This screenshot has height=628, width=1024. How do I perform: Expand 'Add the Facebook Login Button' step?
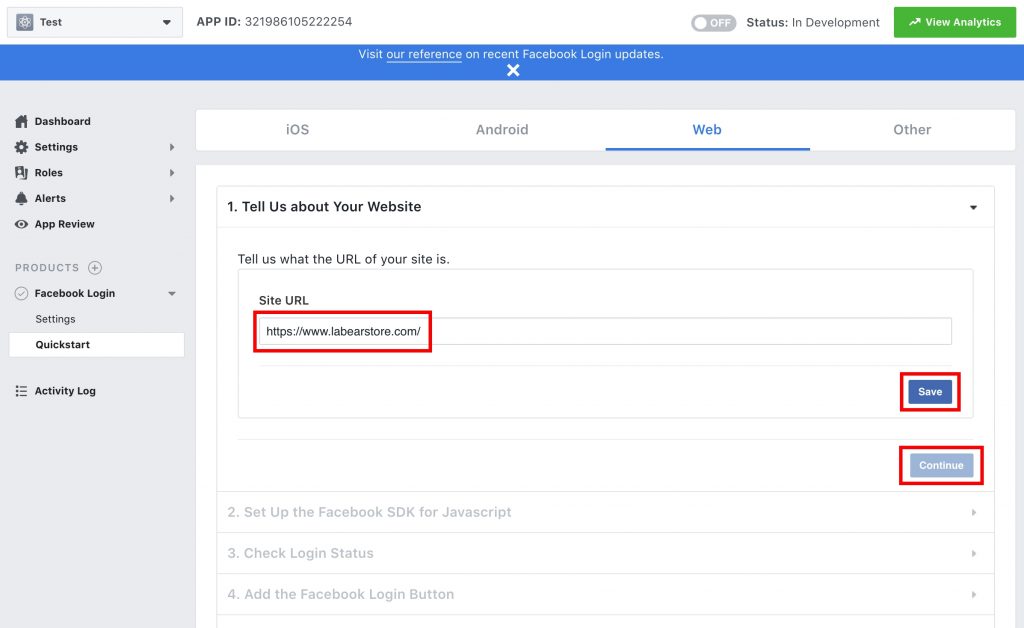click(x=605, y=594)
